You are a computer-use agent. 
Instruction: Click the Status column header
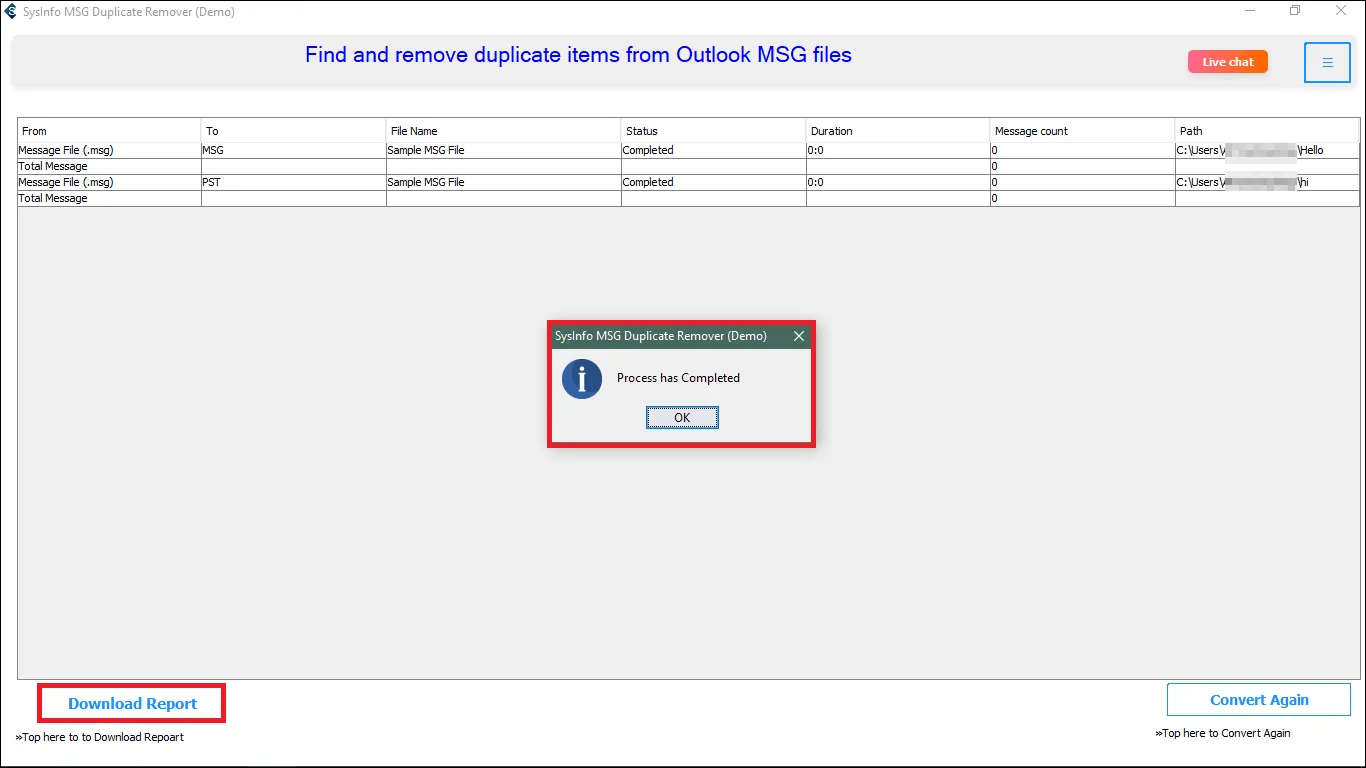(x=713, y=131)
